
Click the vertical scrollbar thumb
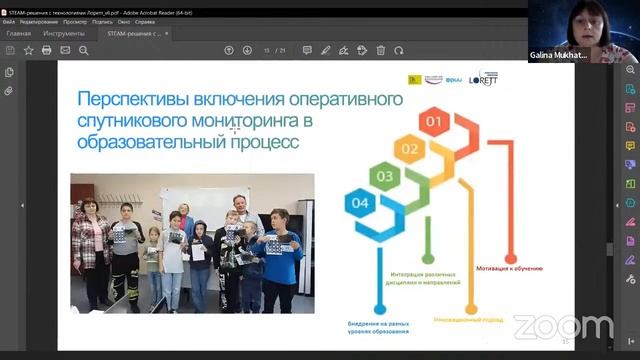click(x=610, y=249)
